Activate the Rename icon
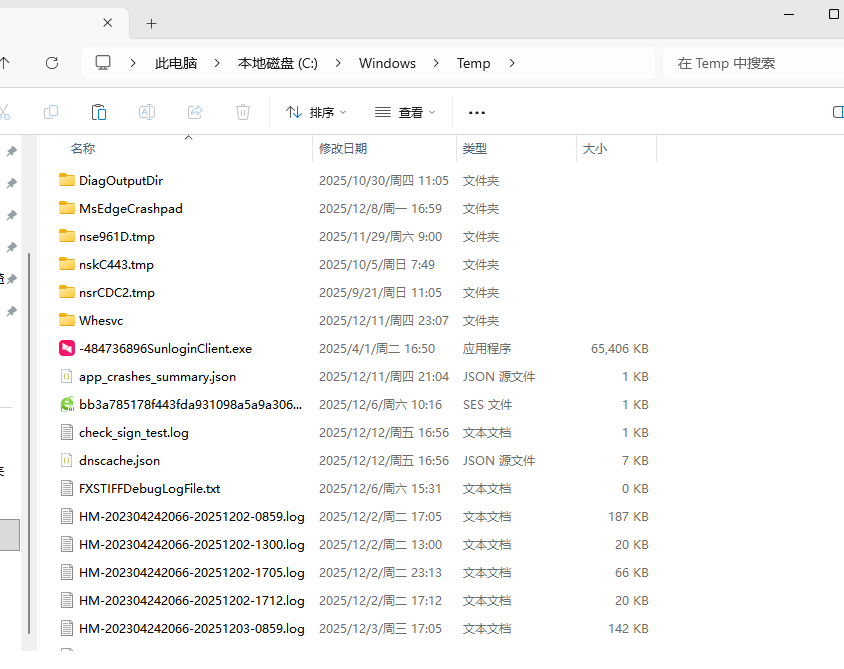 (147, 111)
